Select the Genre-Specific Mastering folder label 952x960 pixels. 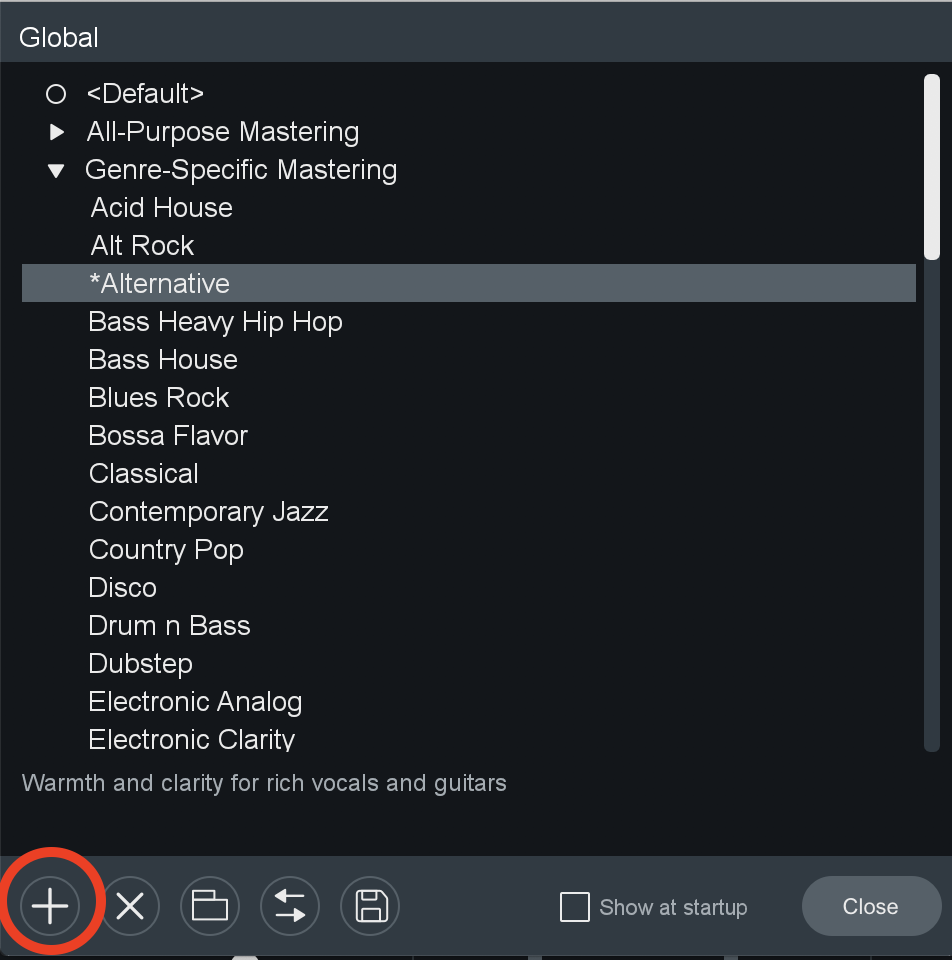(241, 170)
